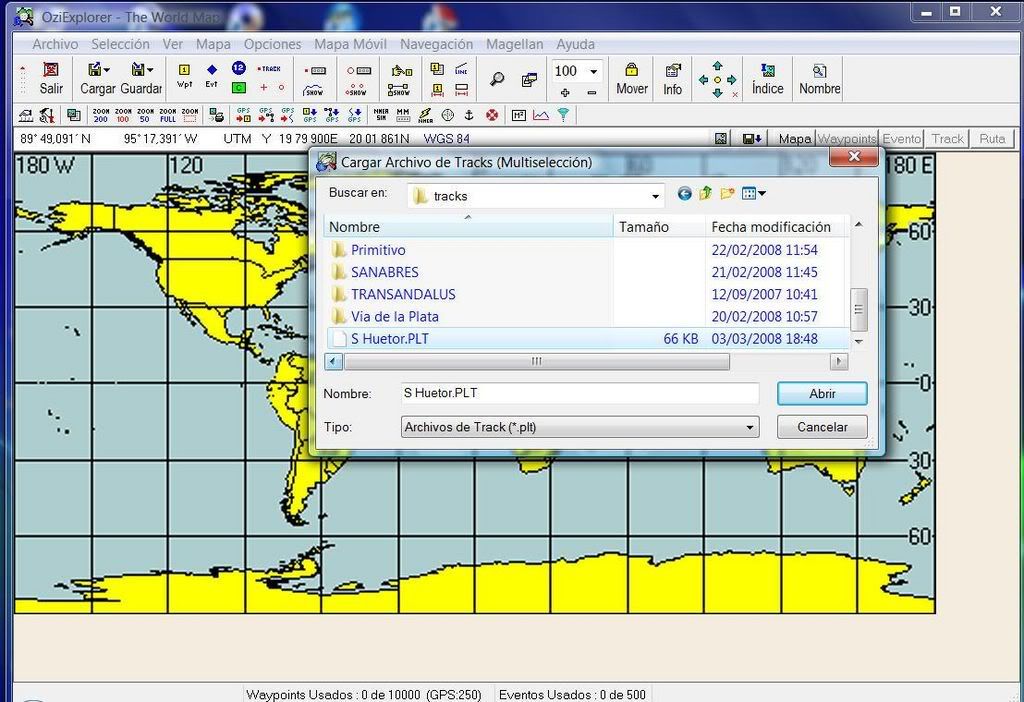Click the NMEA SIM simulator icon

(x=381, y=116)
